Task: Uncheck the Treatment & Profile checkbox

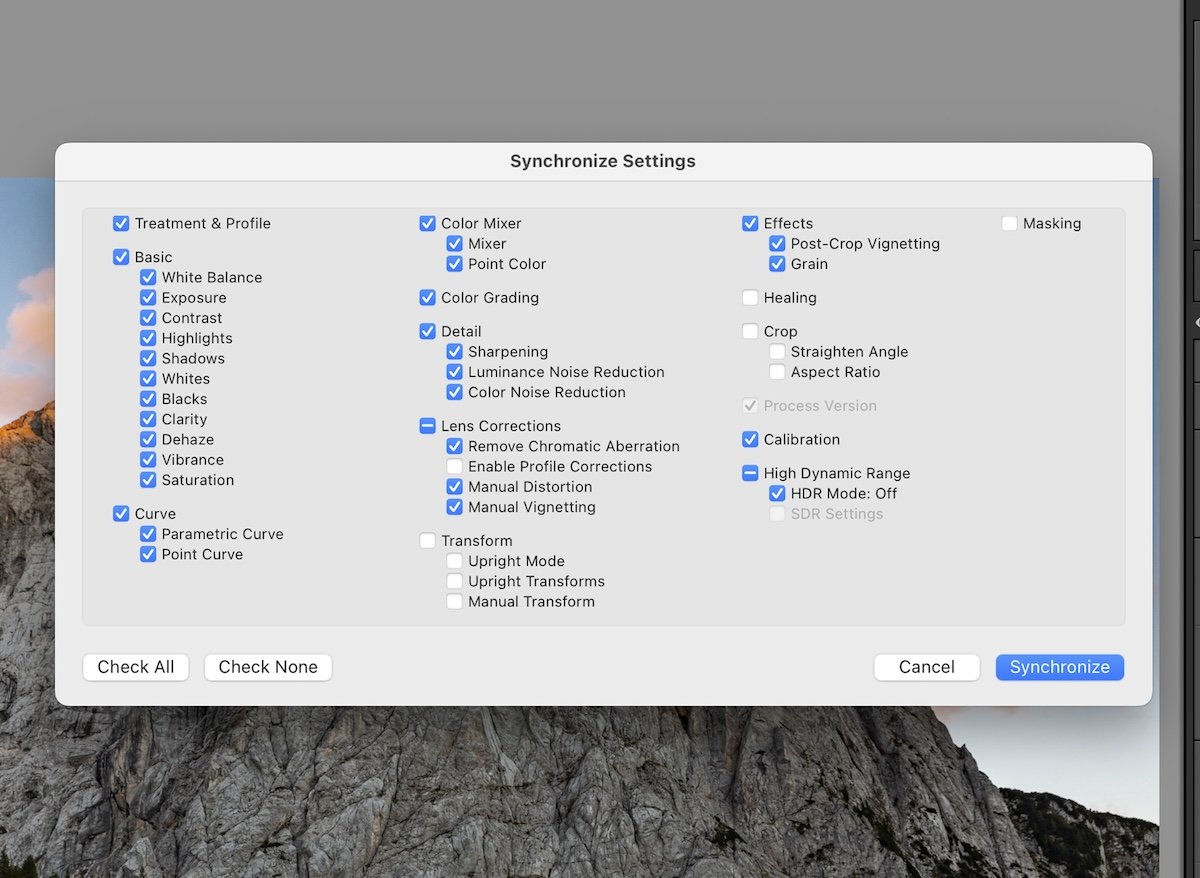Action: (x=122, y=224)
